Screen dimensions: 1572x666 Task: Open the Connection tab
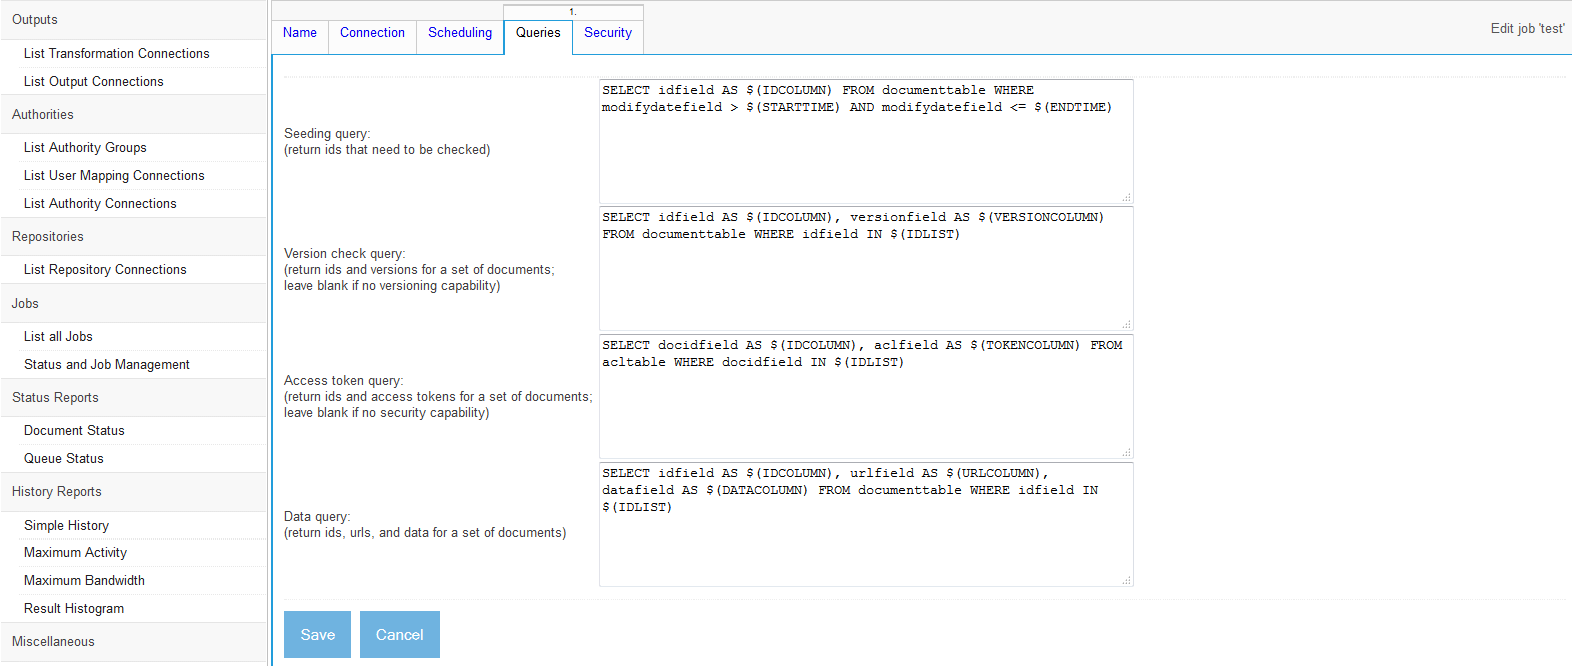click(372, 33)
